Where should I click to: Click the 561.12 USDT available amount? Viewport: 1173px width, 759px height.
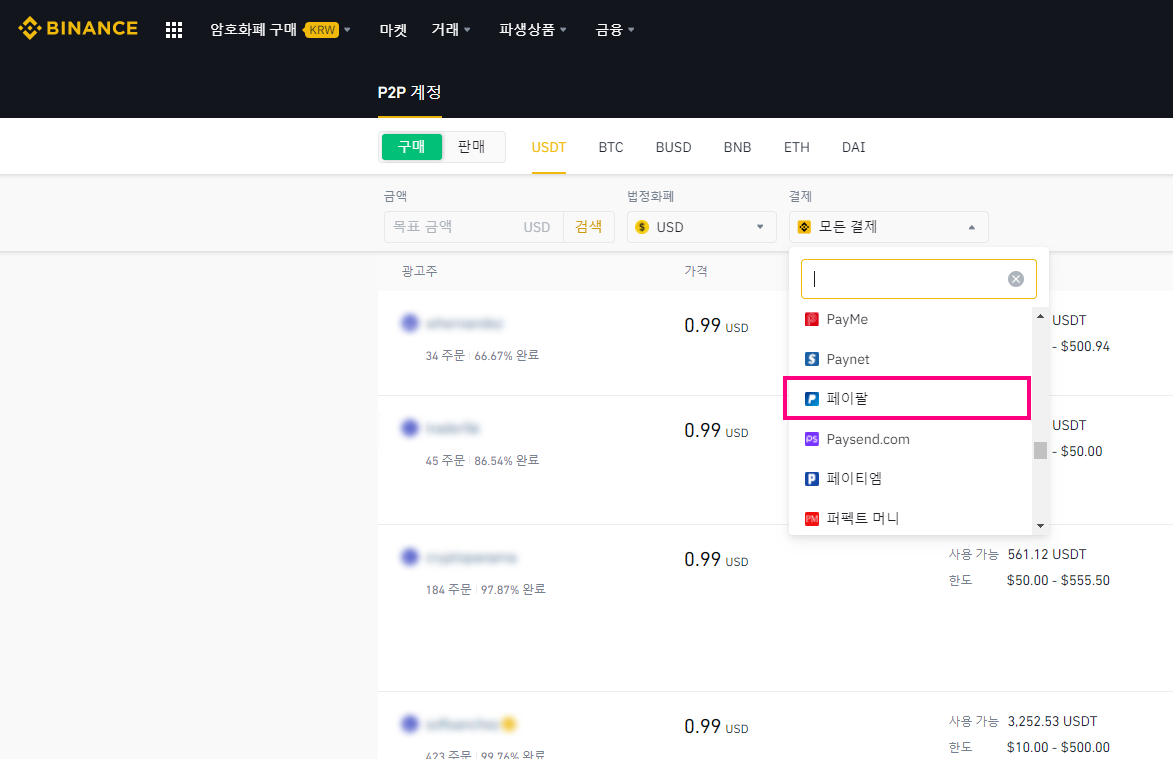click(x=1047, y=554)
